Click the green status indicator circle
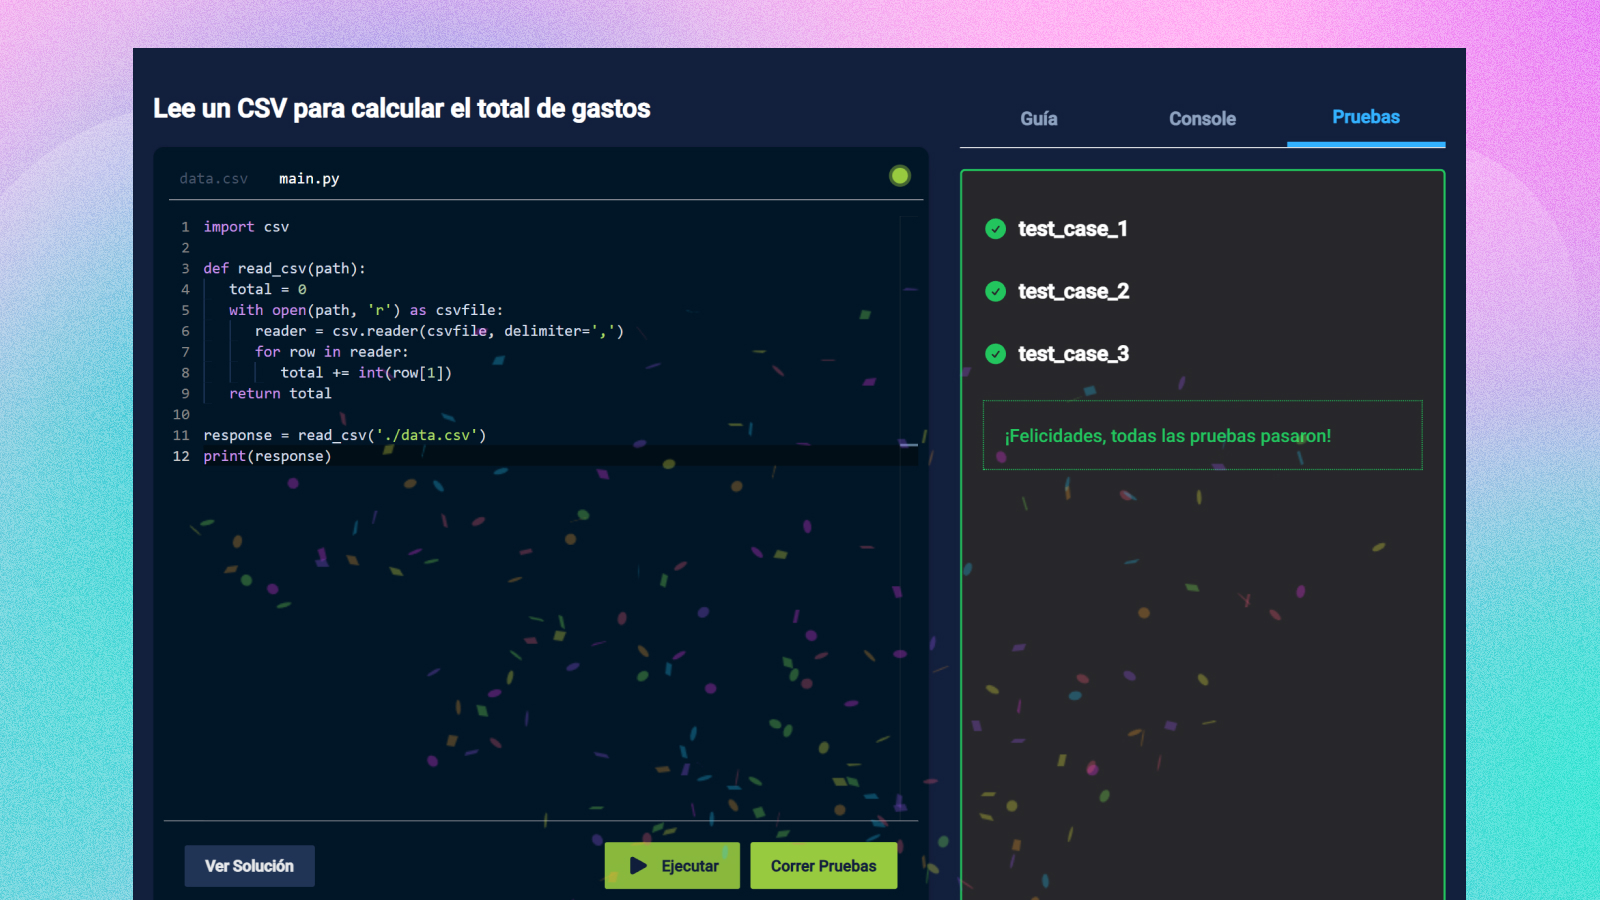 (900, 176)
